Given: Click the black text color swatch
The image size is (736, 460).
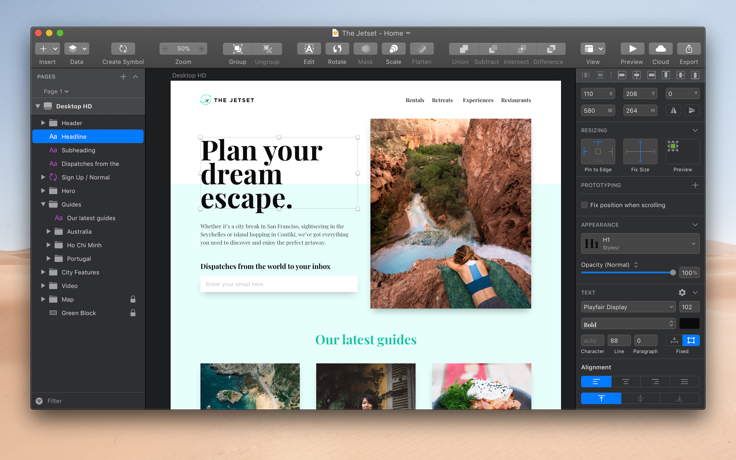Looking at the screenshot, I should [x=690, y=324].
